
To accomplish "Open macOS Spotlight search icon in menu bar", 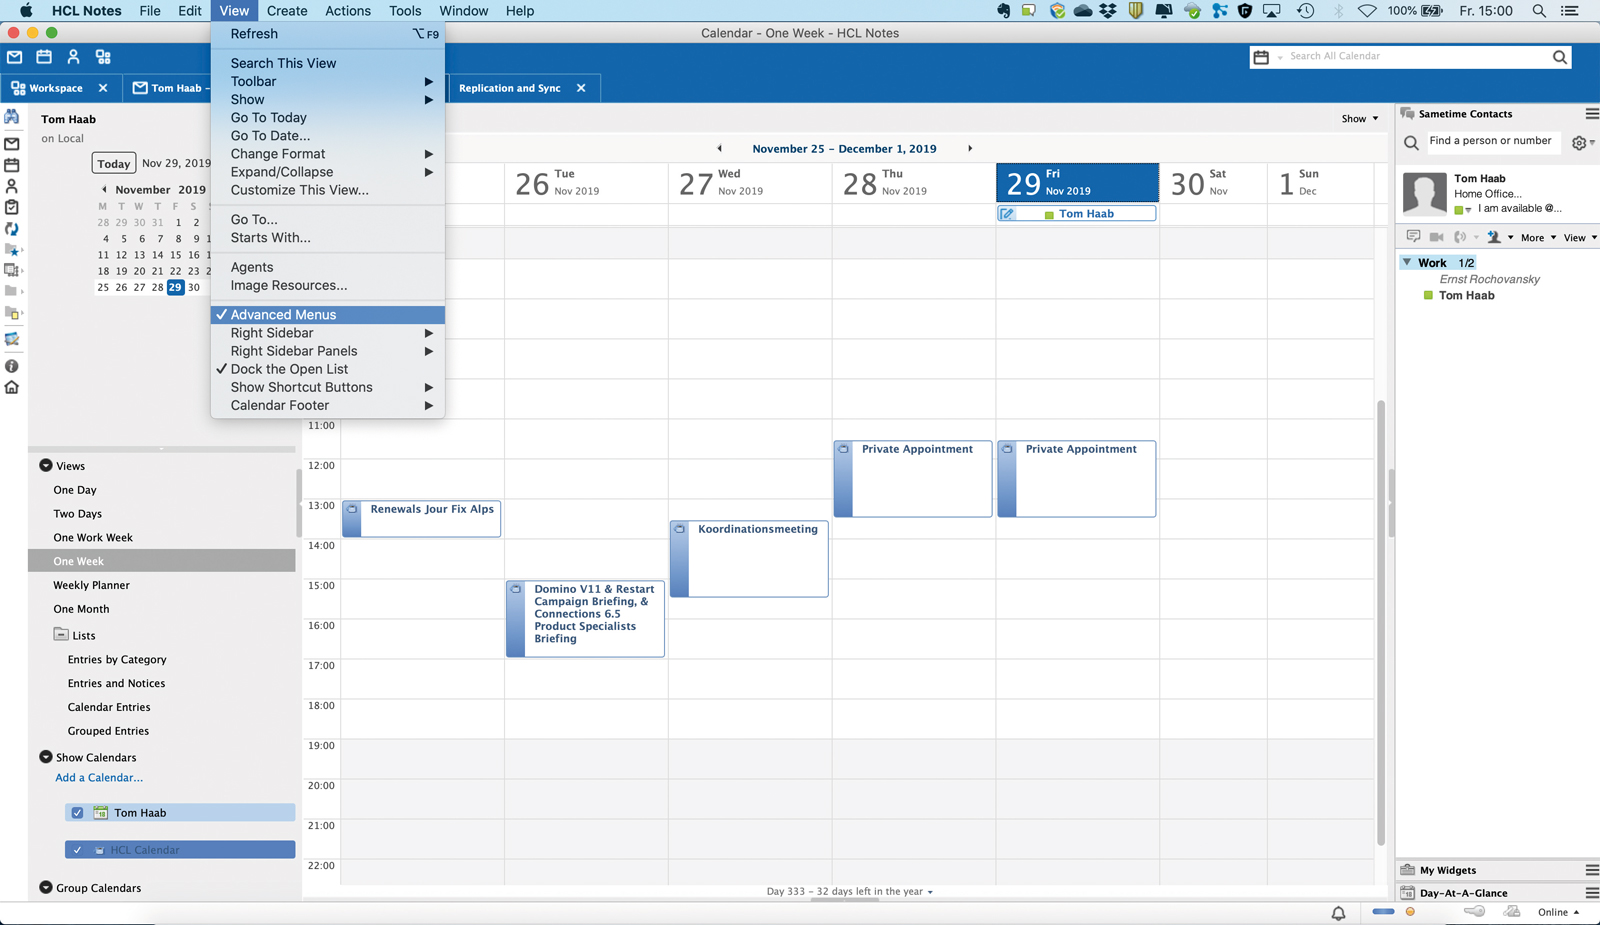I will (x=1539, y=11).
